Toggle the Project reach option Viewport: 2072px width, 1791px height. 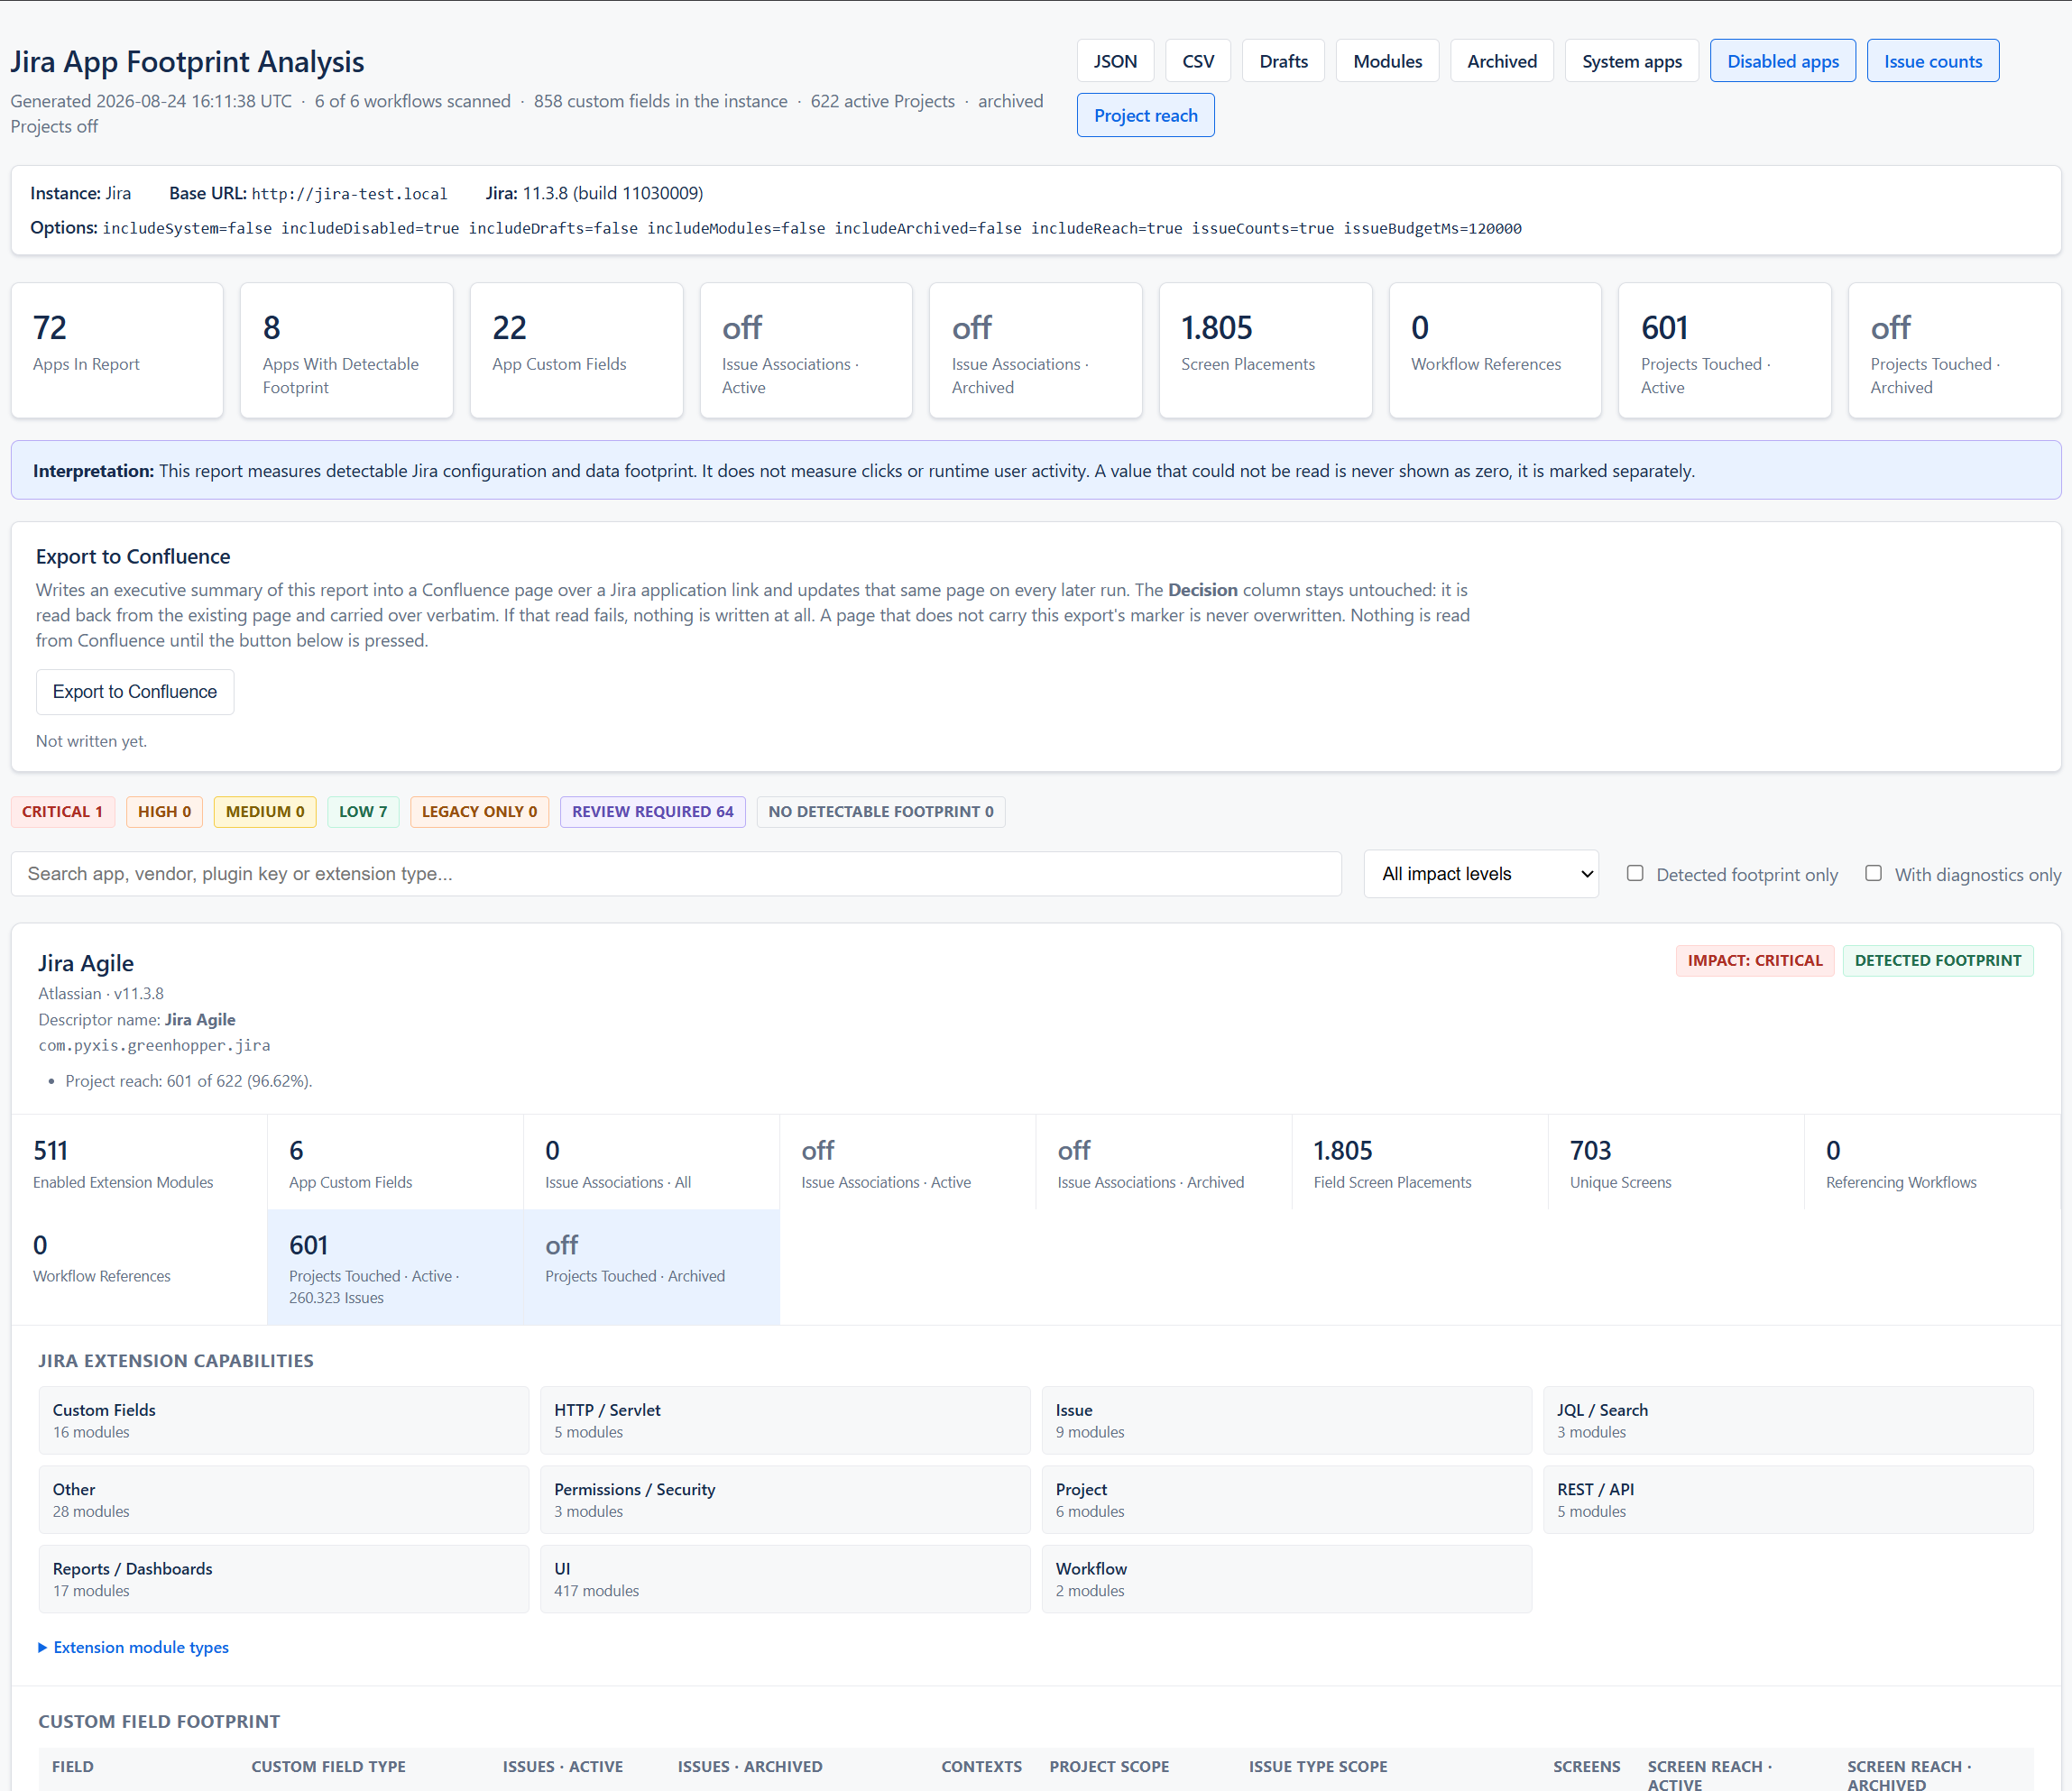click(1146, 115)
